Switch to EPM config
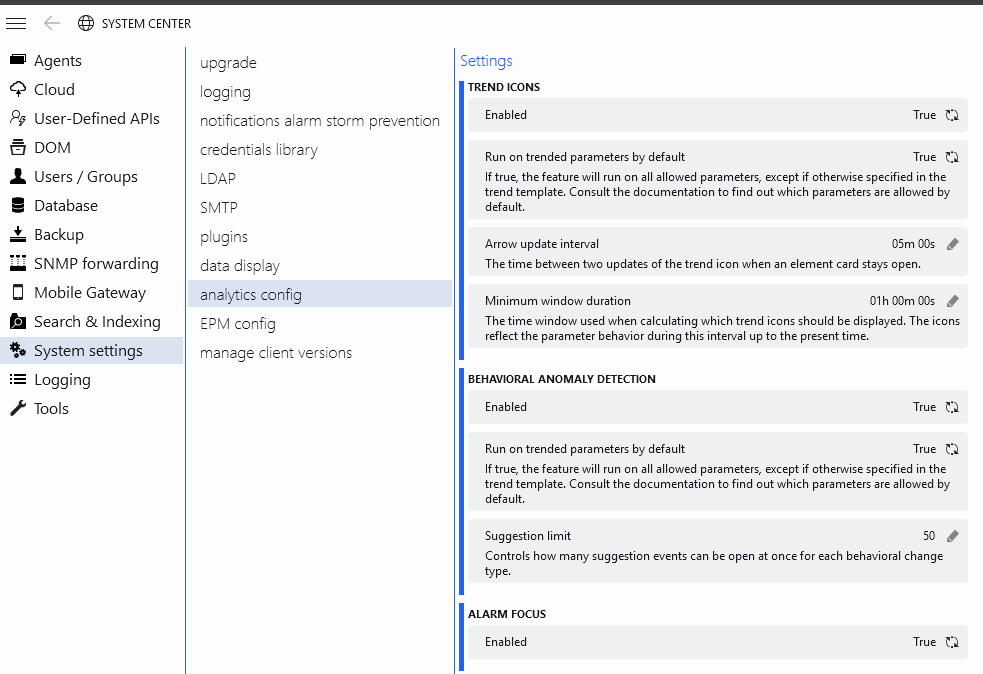 tap(238, 323)
